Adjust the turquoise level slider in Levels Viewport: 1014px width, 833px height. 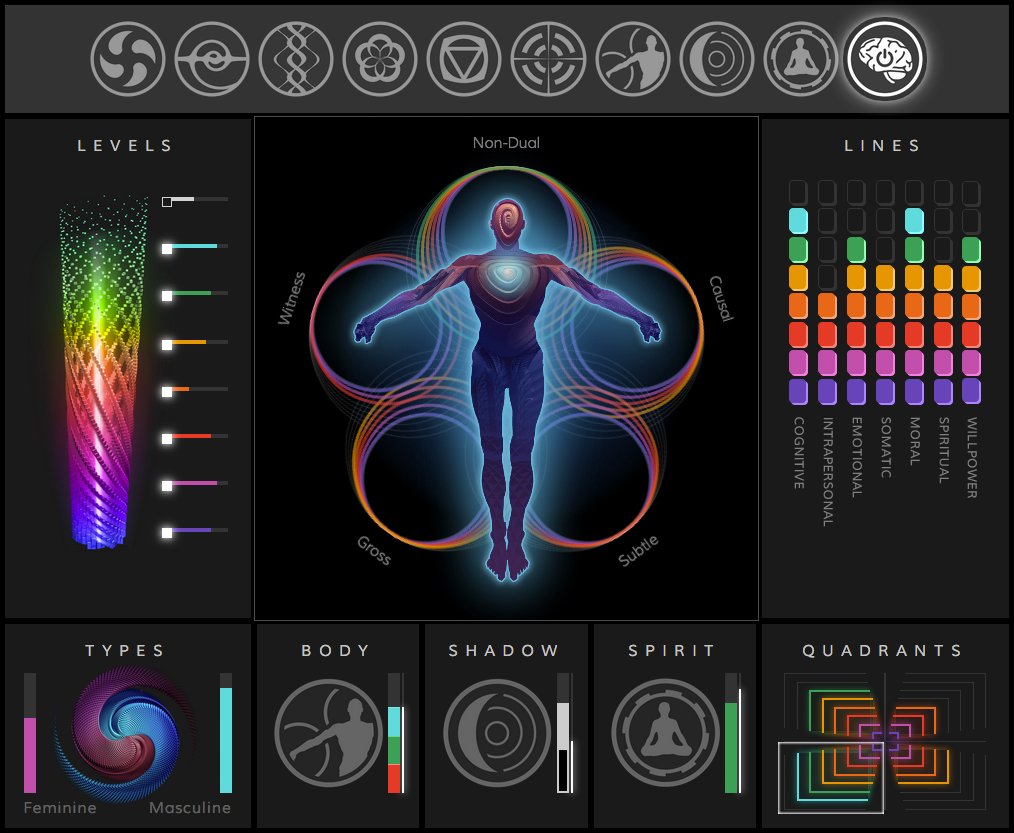pyautogui.click(x=168, y=246)
